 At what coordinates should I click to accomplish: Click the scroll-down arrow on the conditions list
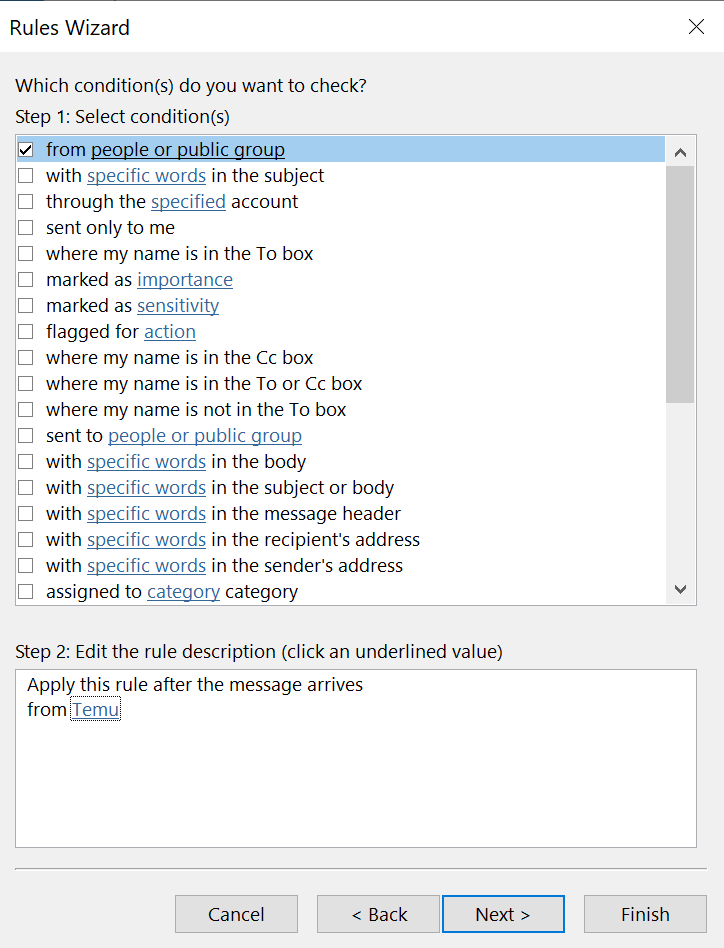[680, 589]
